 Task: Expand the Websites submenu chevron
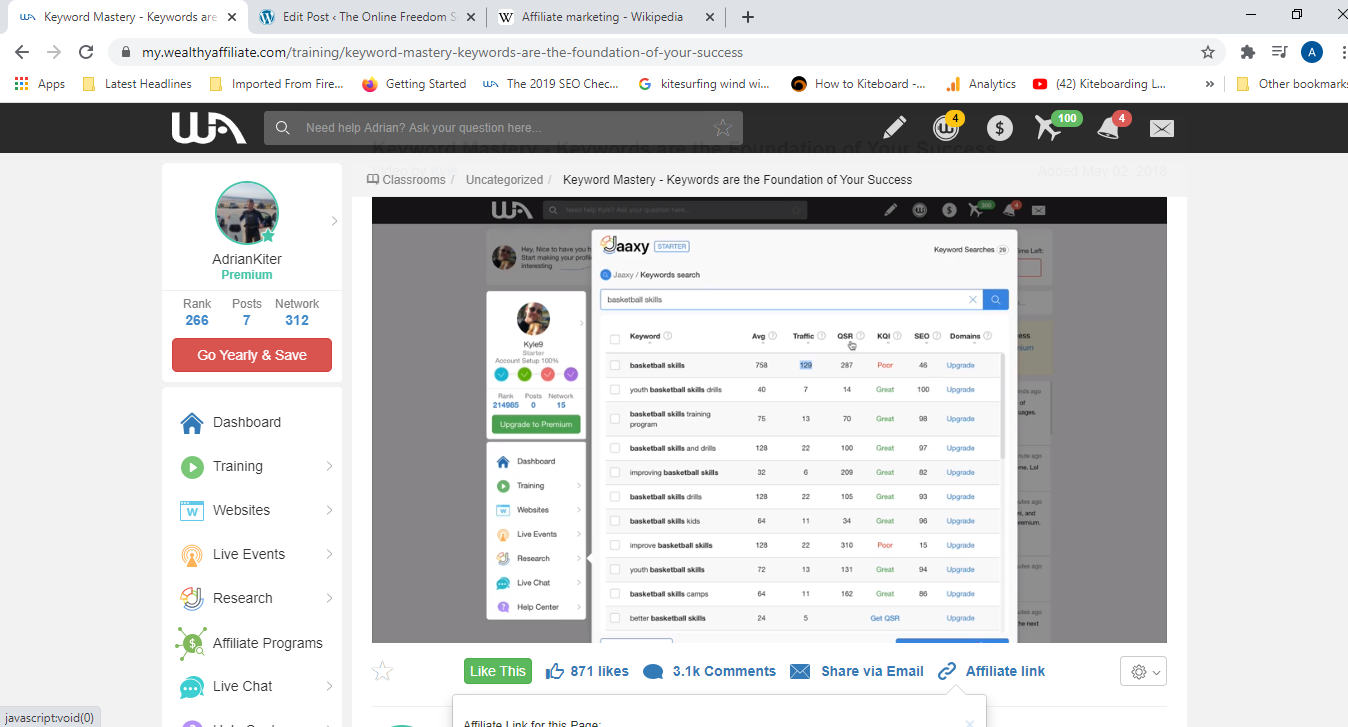click(329, 511)
